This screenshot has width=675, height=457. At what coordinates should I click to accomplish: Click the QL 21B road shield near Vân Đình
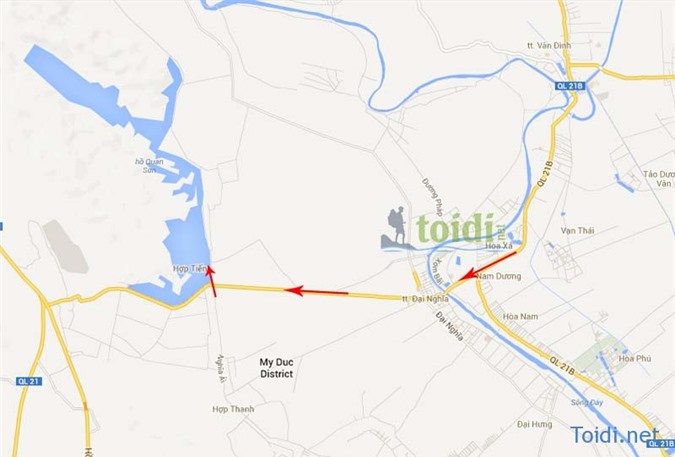tap(570, 86)
